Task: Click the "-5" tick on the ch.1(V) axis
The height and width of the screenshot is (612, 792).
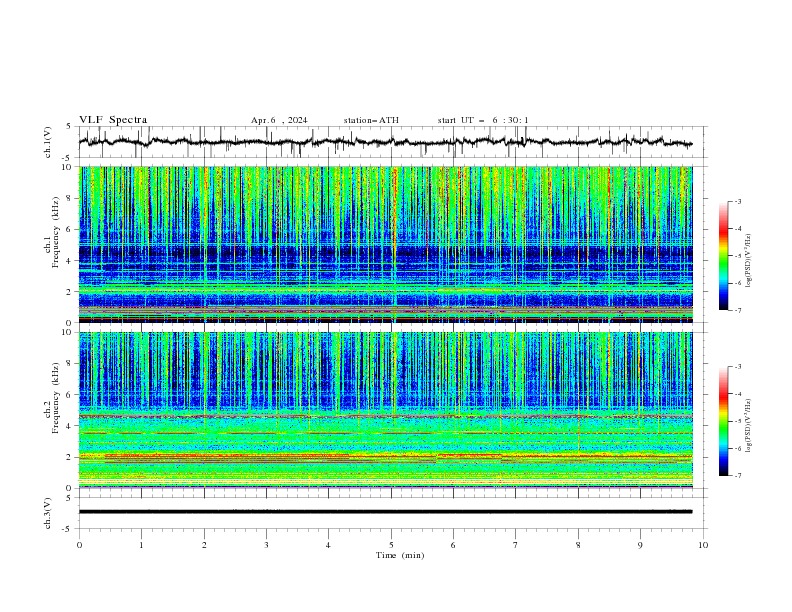Action: pos(67,158)
